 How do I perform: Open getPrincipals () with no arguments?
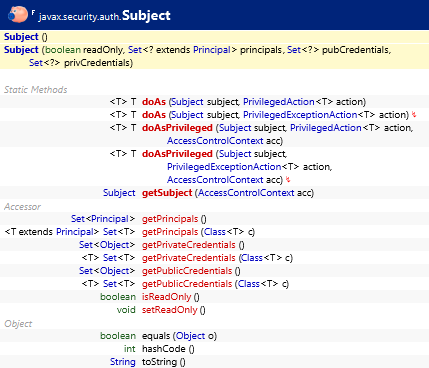click(x=170, y=219)
